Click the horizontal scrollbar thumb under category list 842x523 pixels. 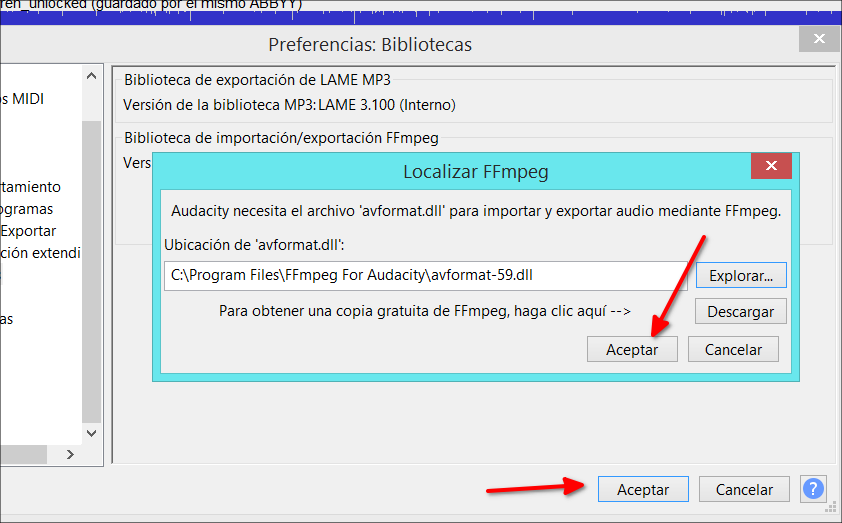click(24, 454)
